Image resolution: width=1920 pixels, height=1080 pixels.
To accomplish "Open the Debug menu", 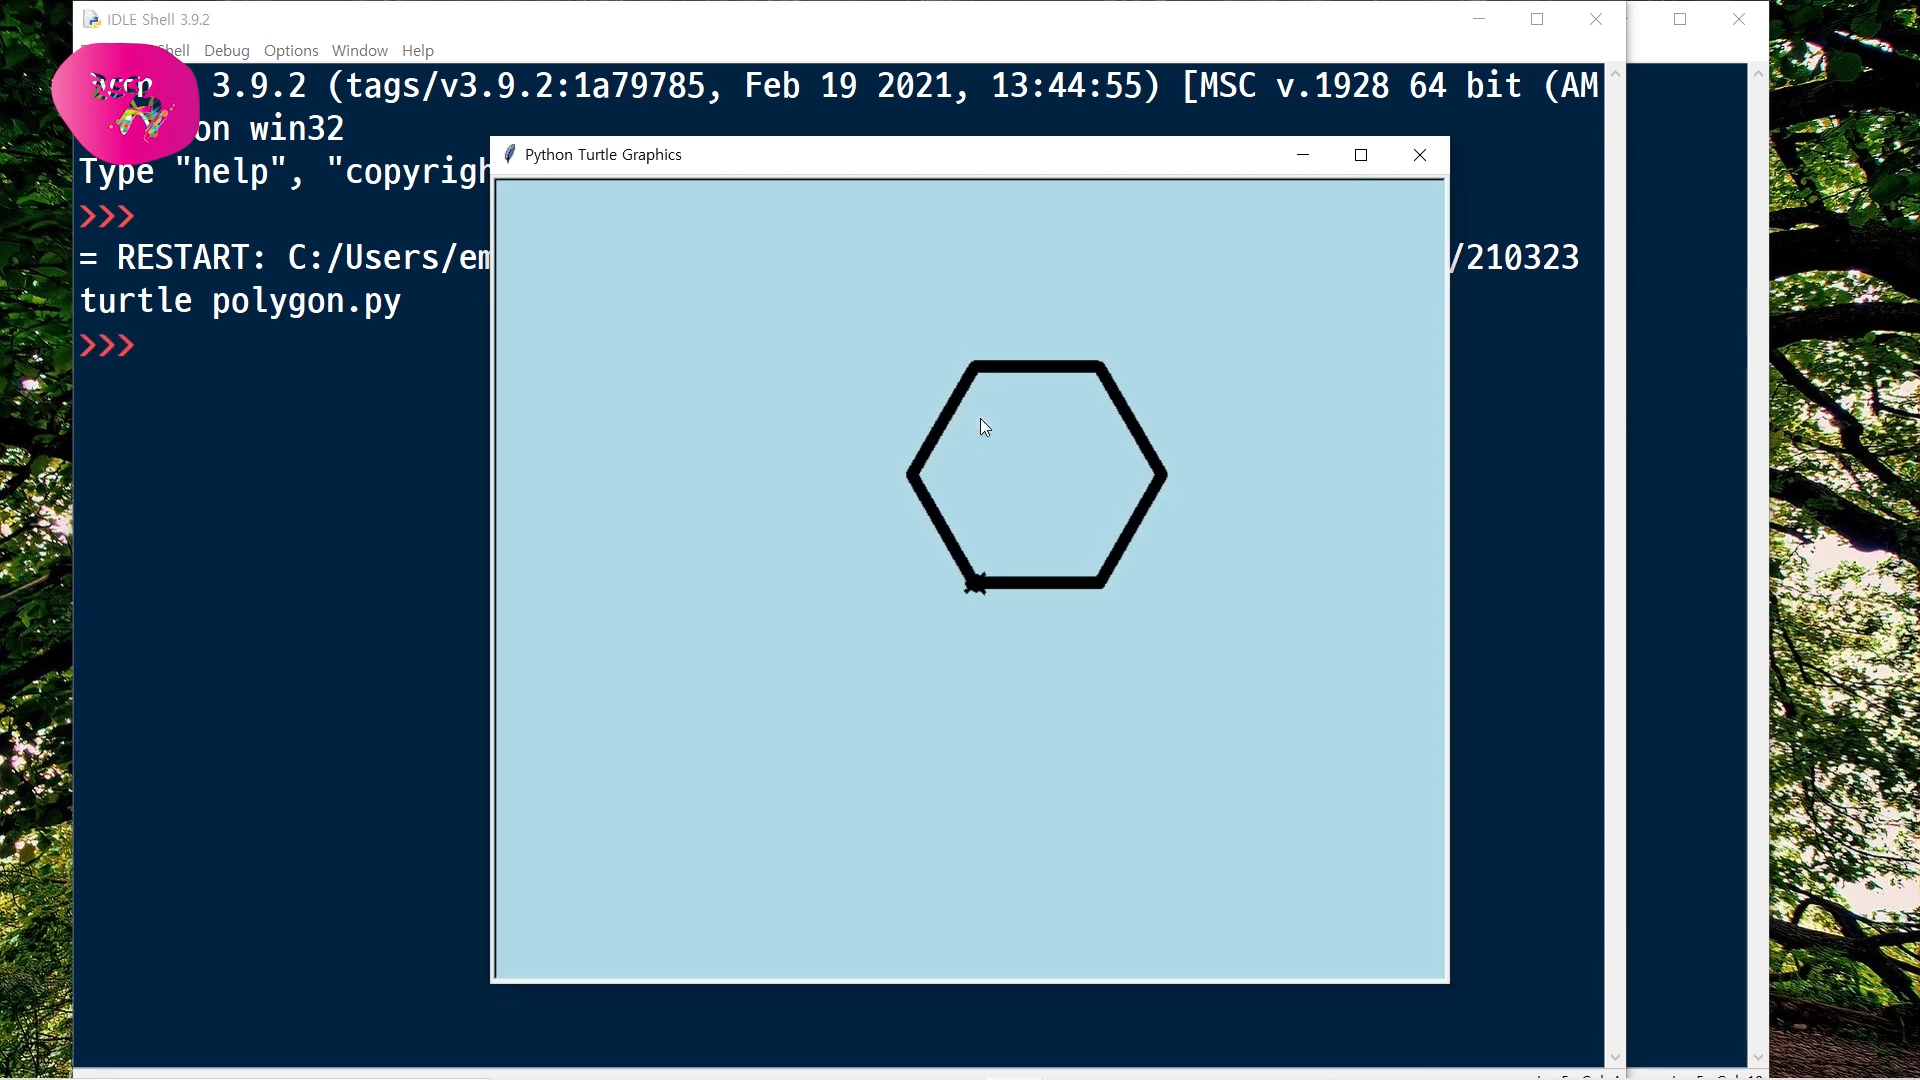I will 226,50.
